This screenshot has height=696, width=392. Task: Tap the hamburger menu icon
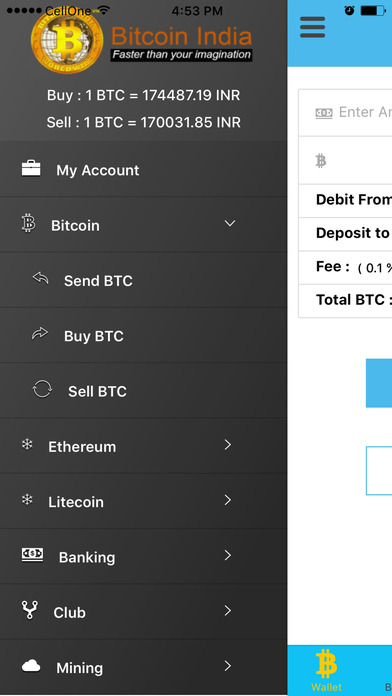313,27
